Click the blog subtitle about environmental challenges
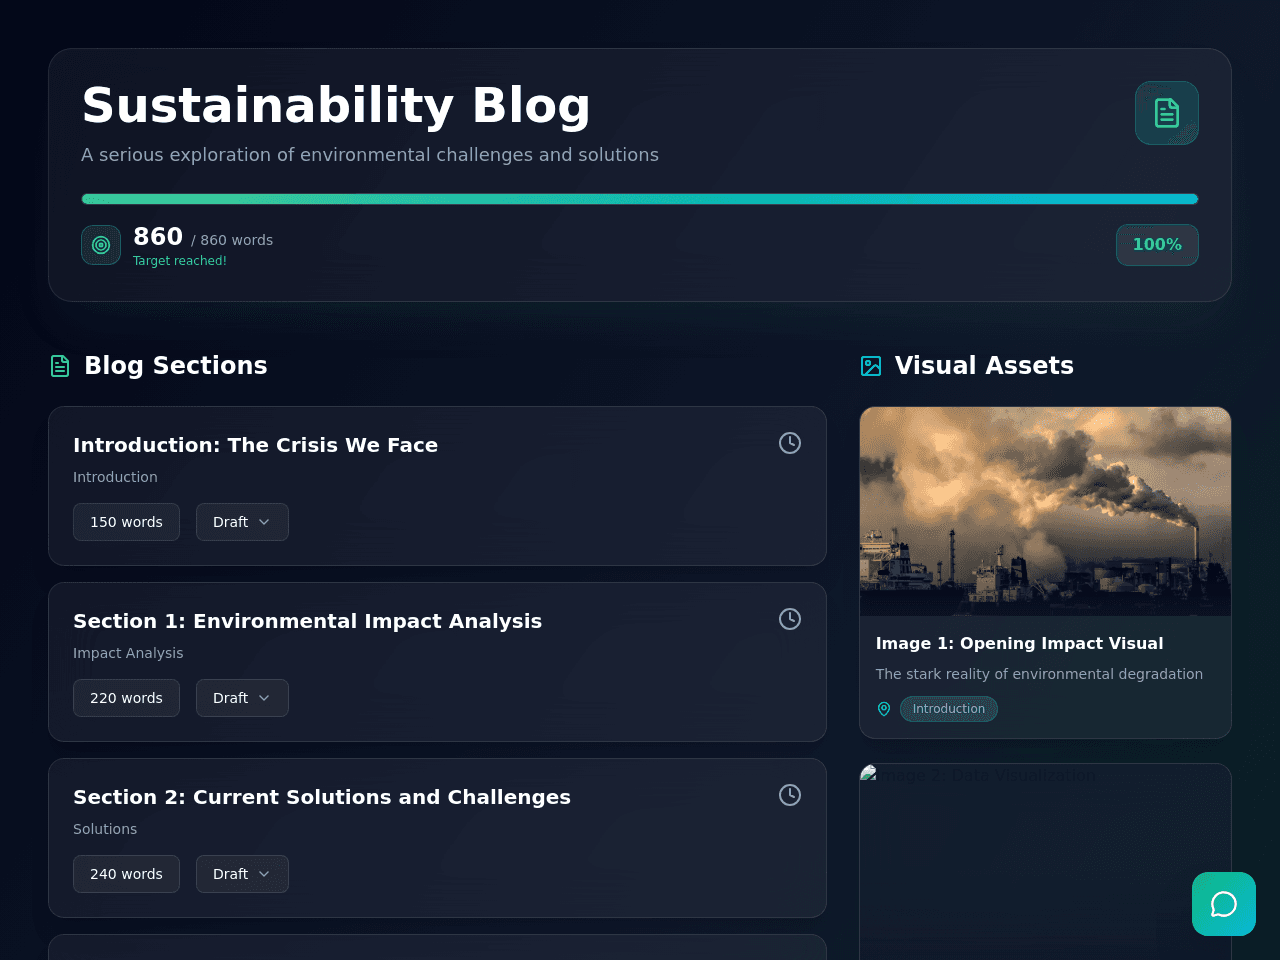The image size is (1280, 960). [370, 155]
